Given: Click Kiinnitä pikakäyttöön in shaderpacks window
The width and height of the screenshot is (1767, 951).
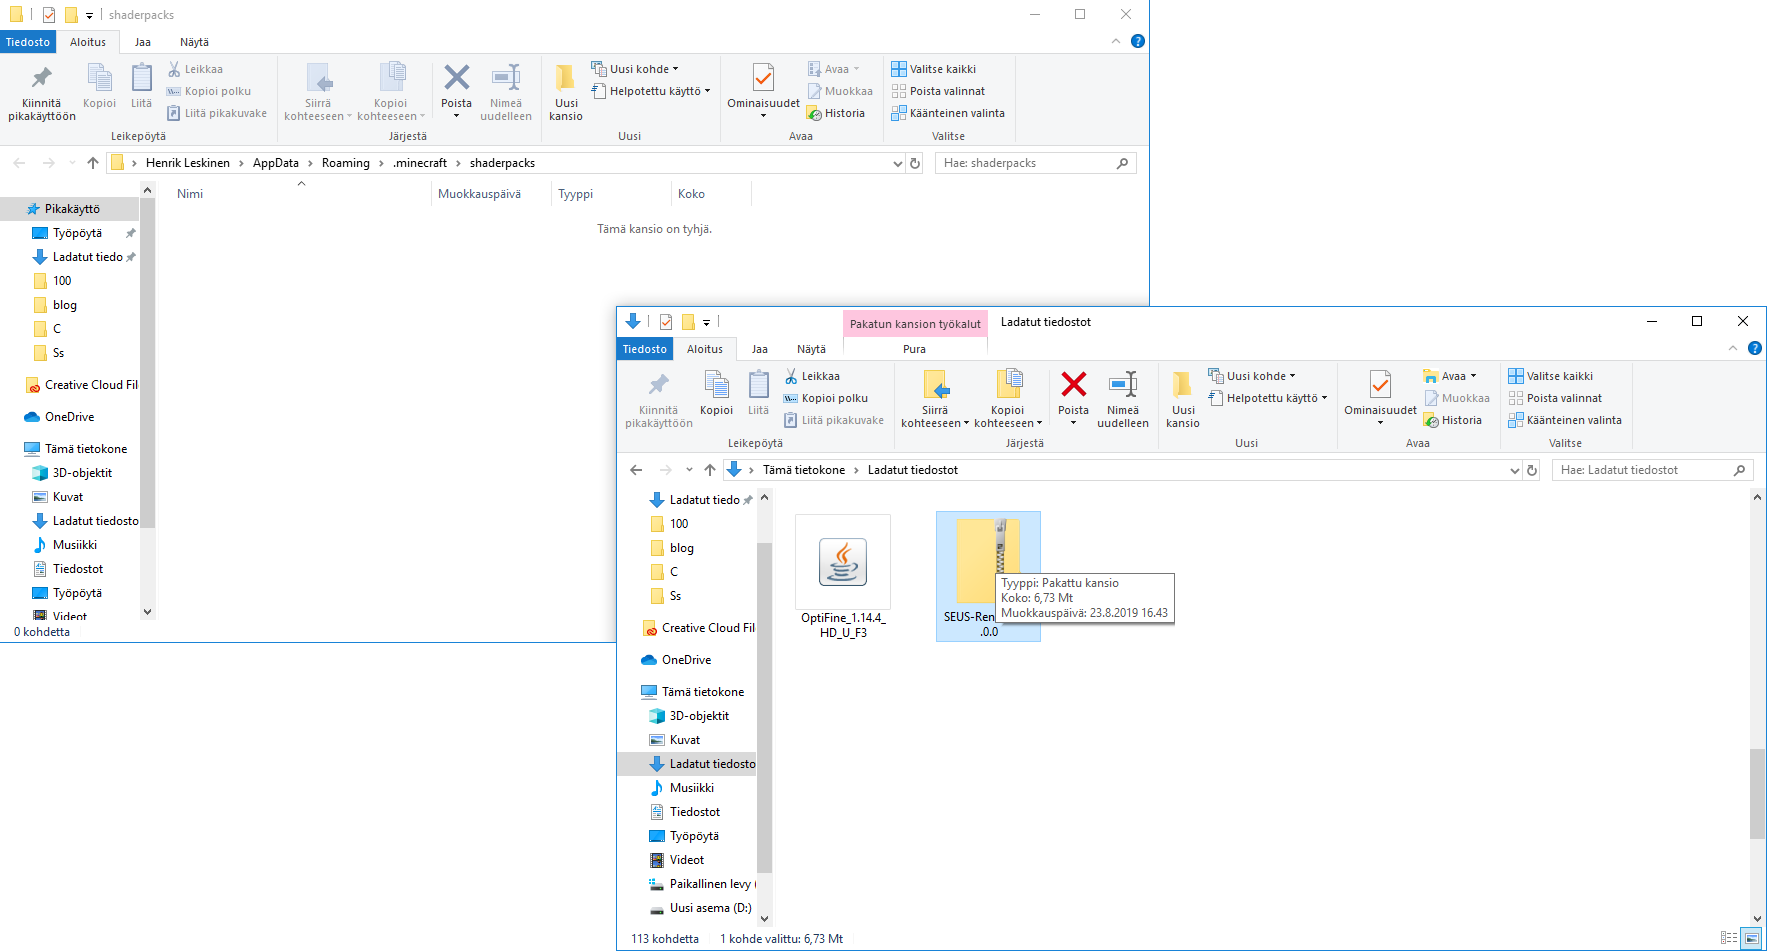Looking at the screenshot, I should pos(42,92).
